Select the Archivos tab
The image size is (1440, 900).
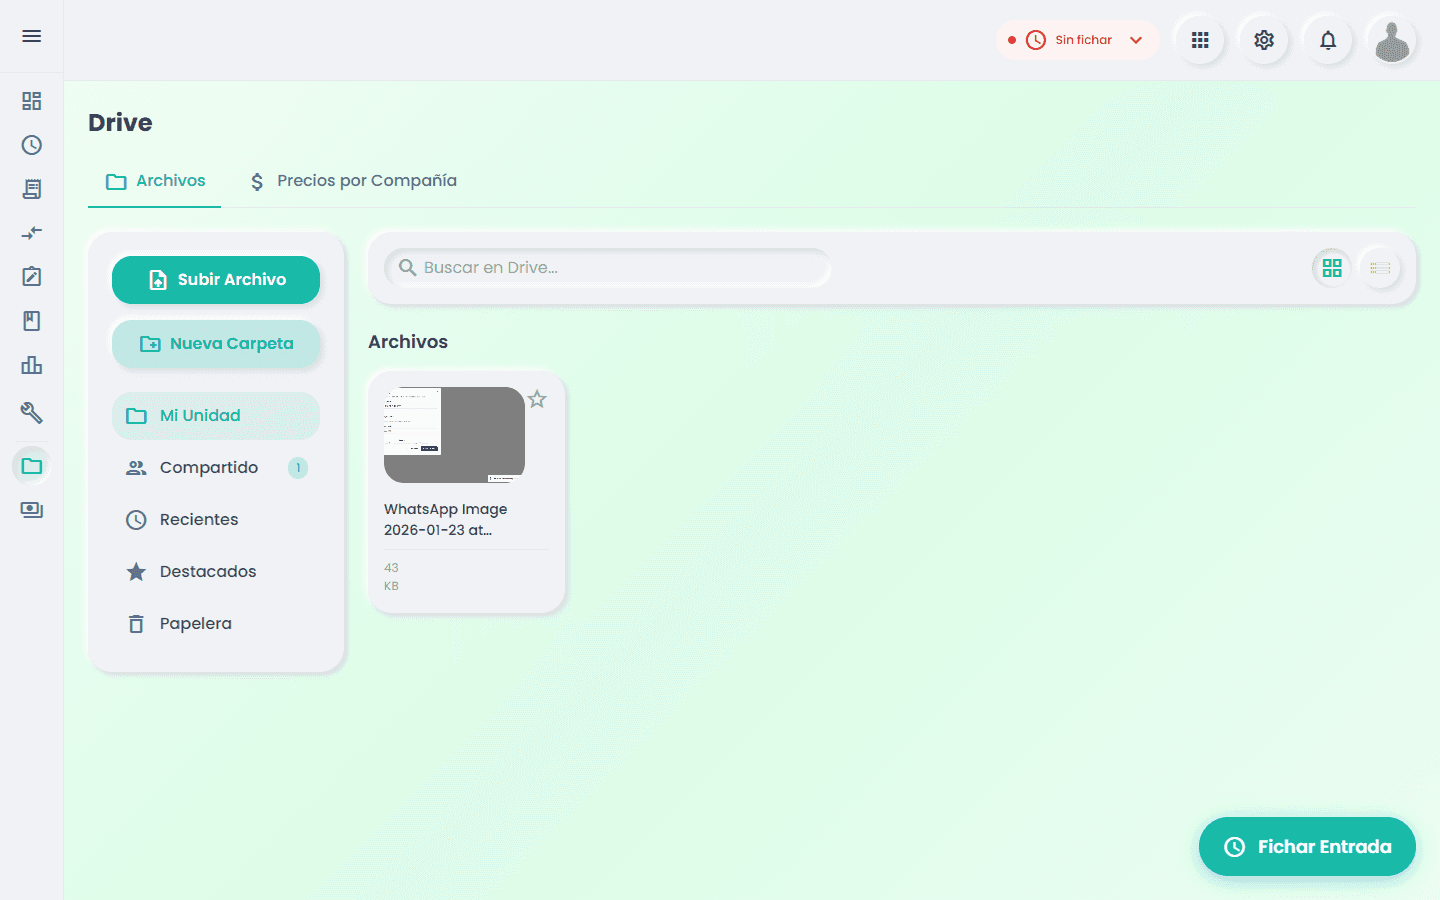pos(156,181)
